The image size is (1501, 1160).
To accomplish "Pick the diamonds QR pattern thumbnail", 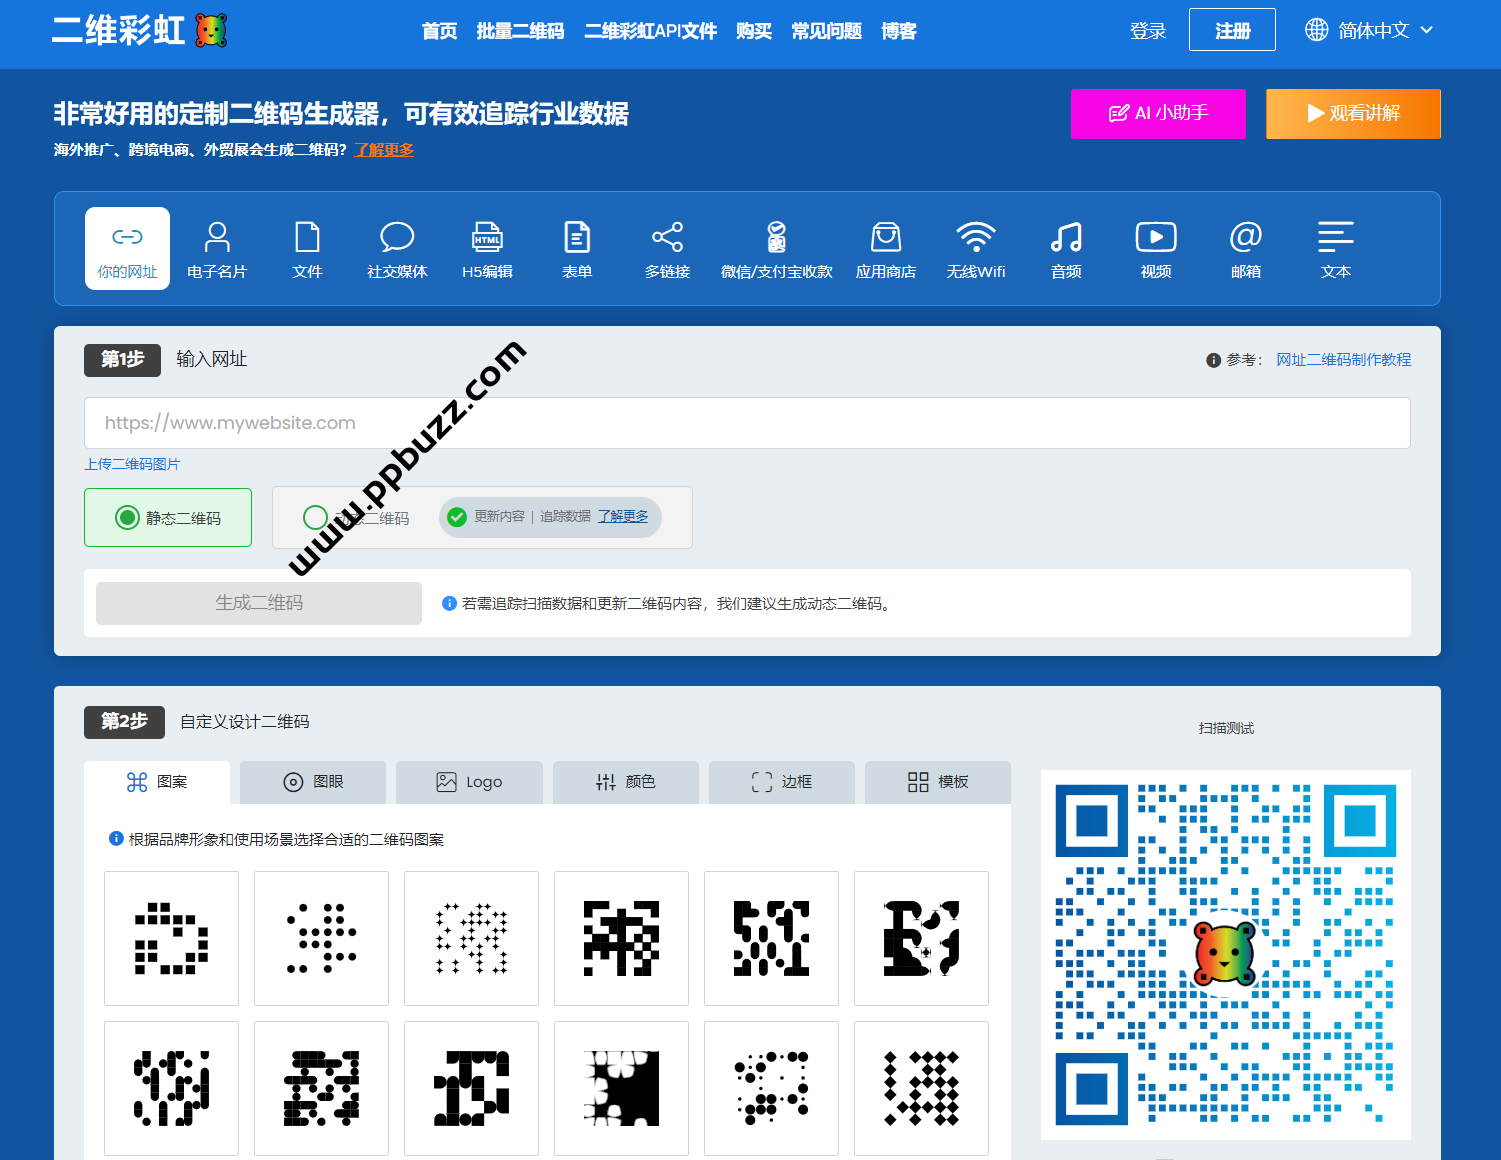I will (921, 1088).
